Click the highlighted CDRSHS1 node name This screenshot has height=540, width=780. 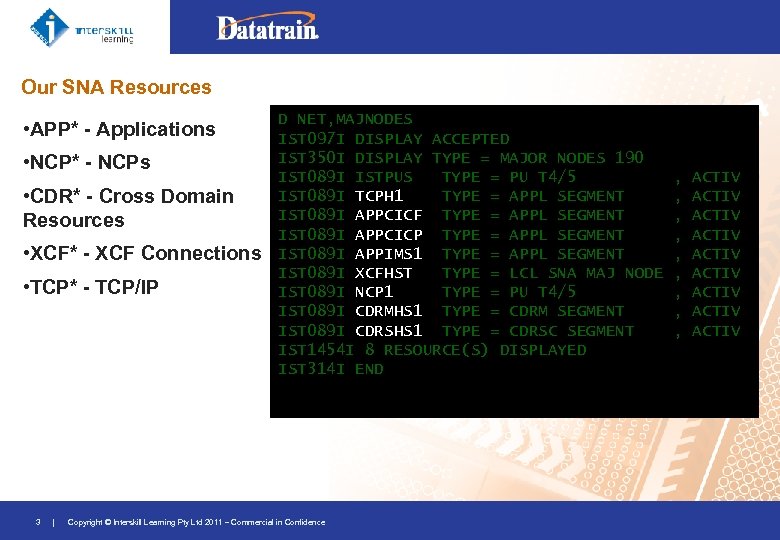pos(389,331)
